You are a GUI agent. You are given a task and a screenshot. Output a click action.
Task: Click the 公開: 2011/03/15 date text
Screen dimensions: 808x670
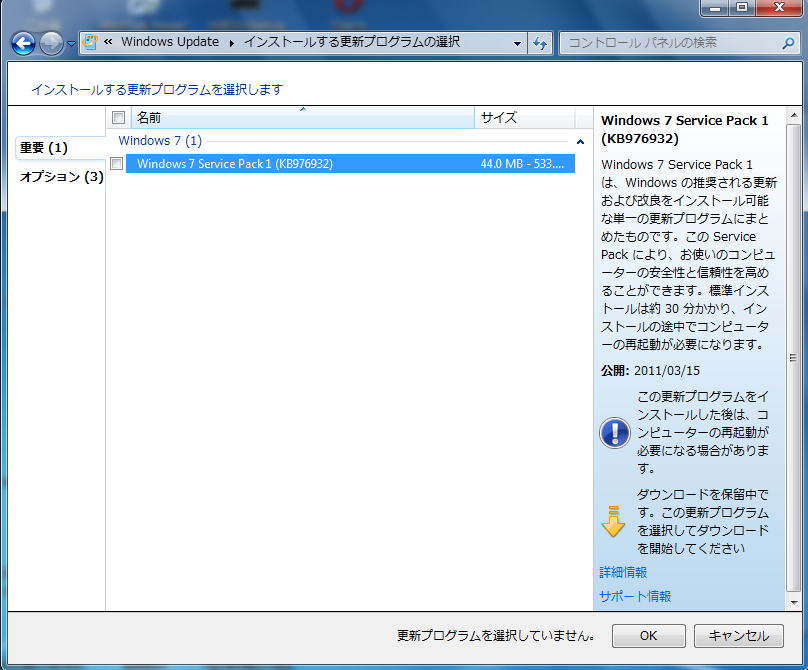650,371
